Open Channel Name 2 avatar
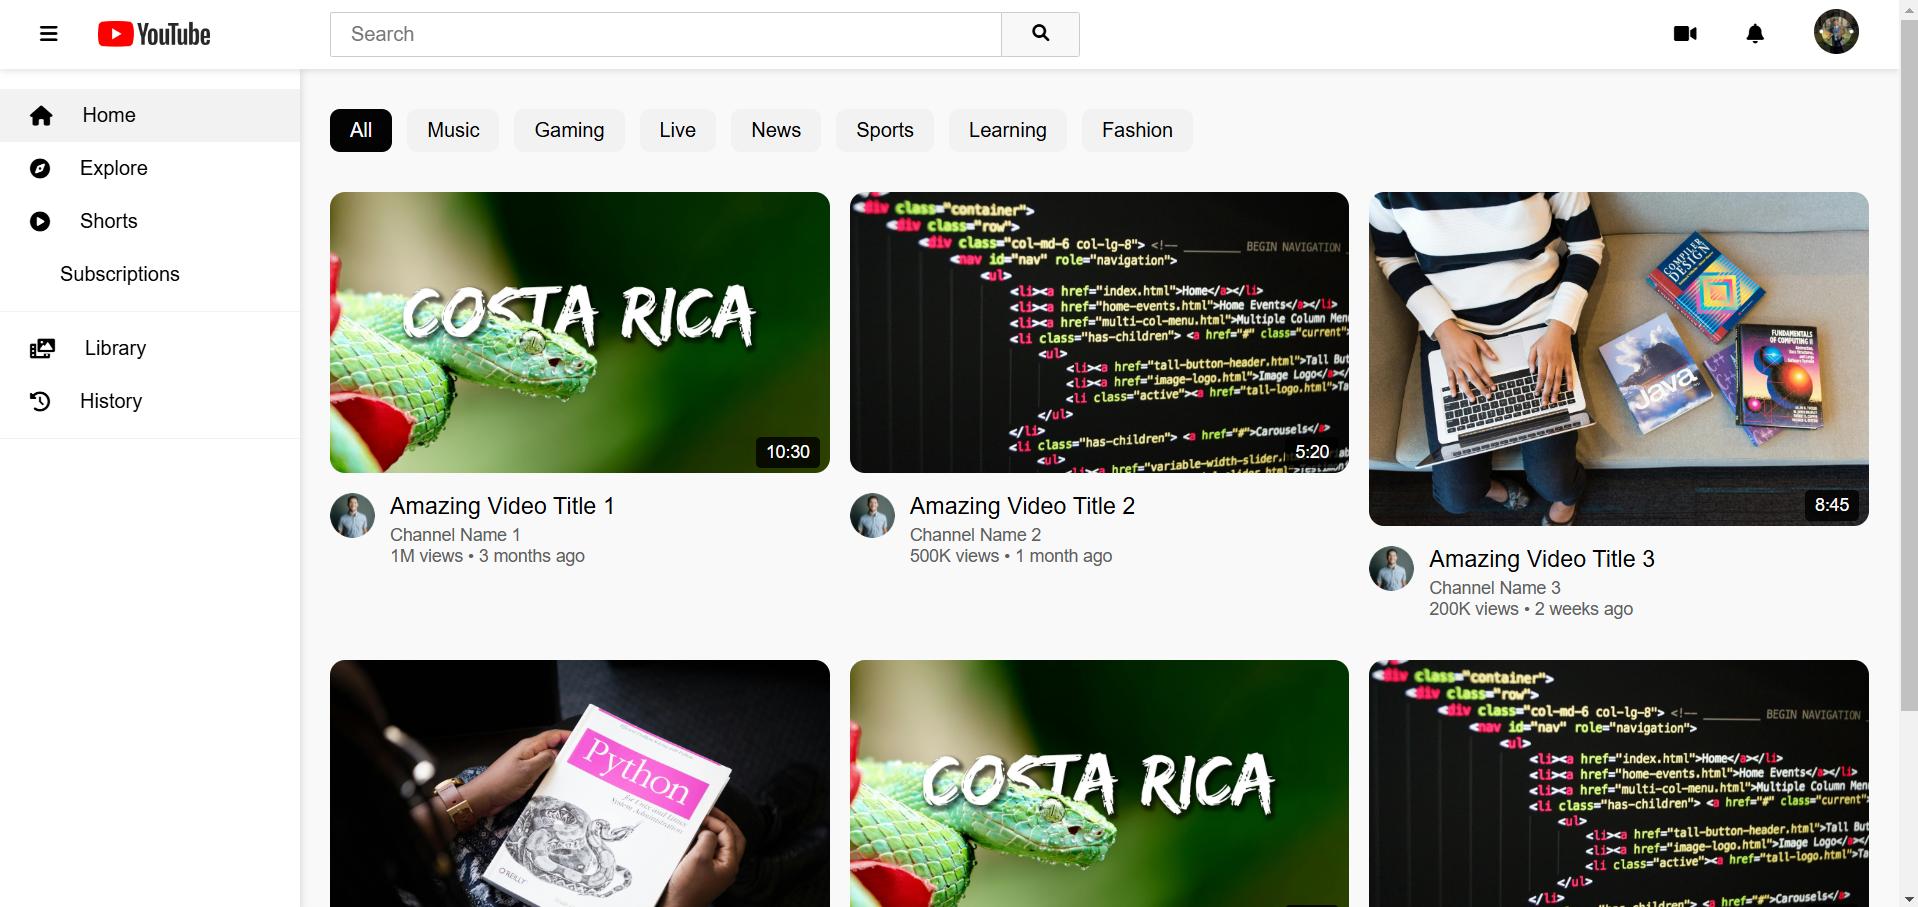 pos(872,515)
